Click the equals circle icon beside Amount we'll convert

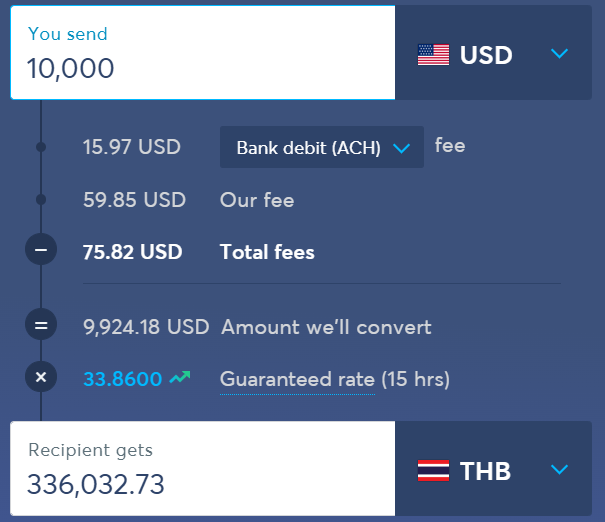tap(41, 324)
